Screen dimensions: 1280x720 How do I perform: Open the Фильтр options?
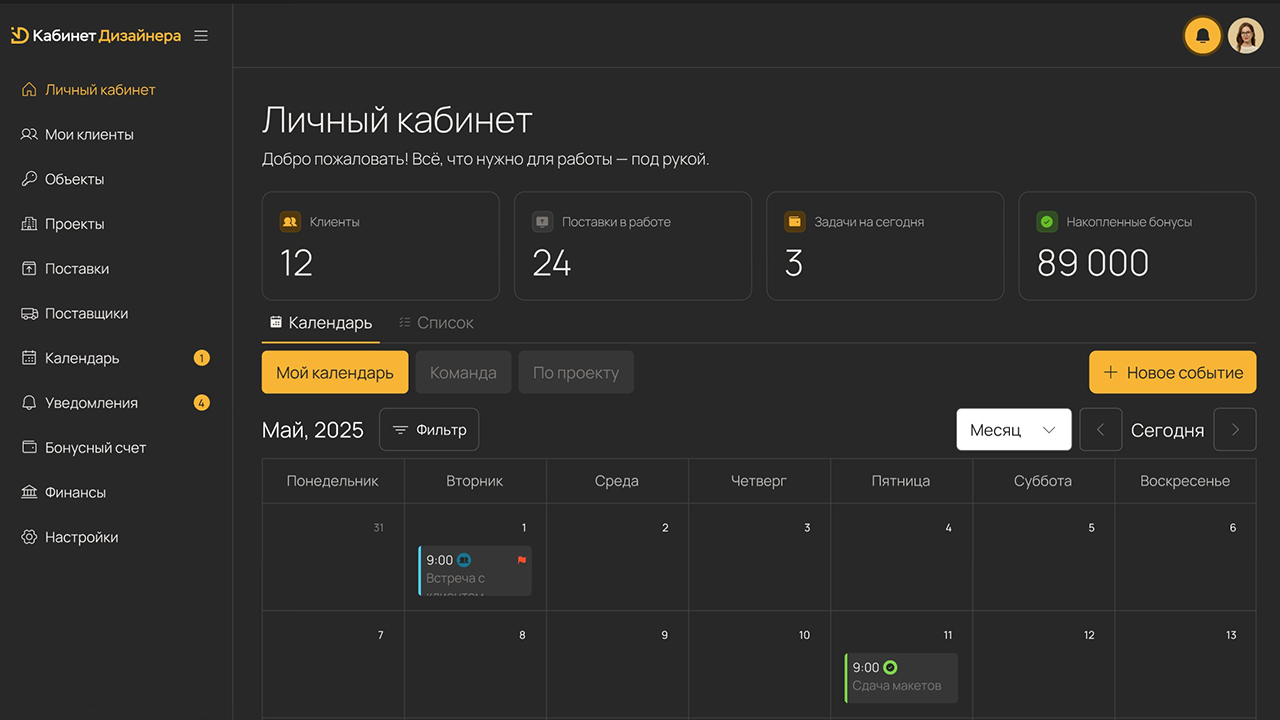[x=429, y=429]
